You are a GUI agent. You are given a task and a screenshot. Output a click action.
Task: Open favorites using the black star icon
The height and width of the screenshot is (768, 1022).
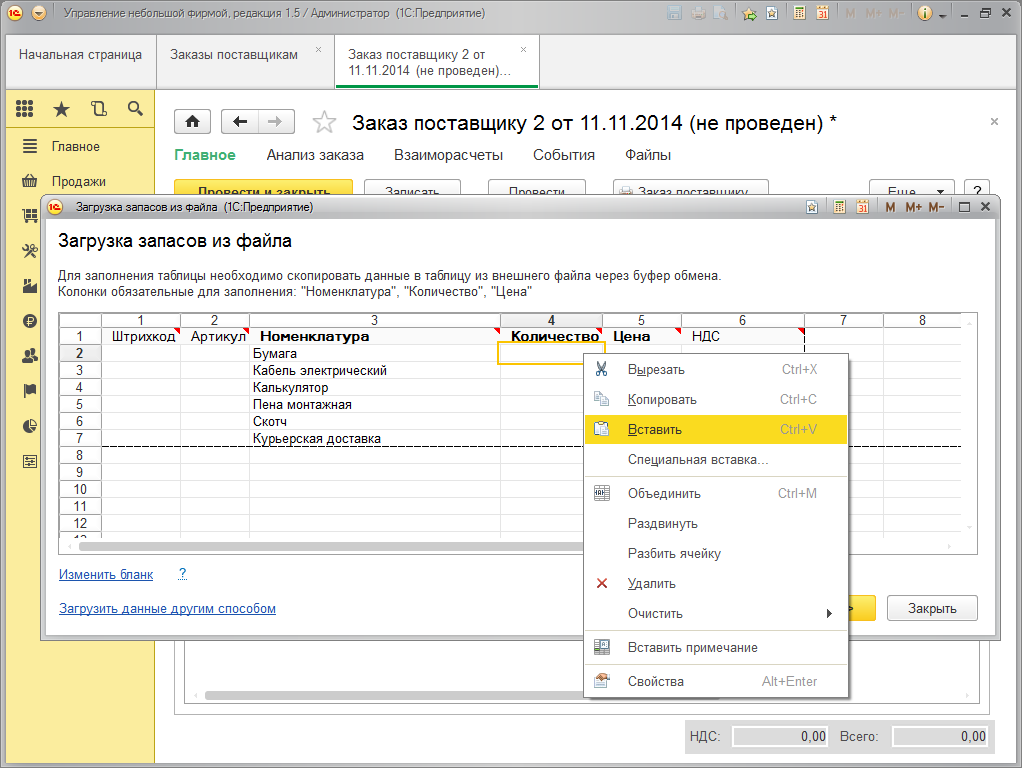[x=61, y=109]
